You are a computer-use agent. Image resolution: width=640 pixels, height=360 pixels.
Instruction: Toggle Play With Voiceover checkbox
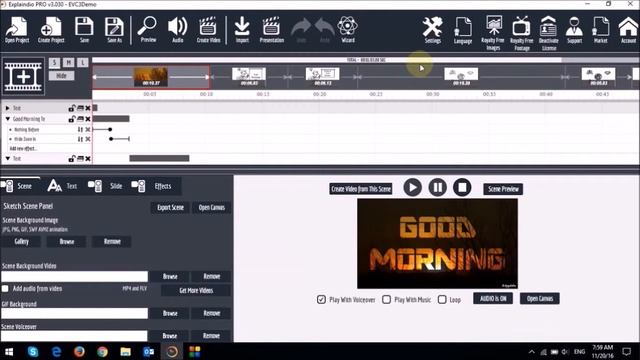click(x=321, y=300)
